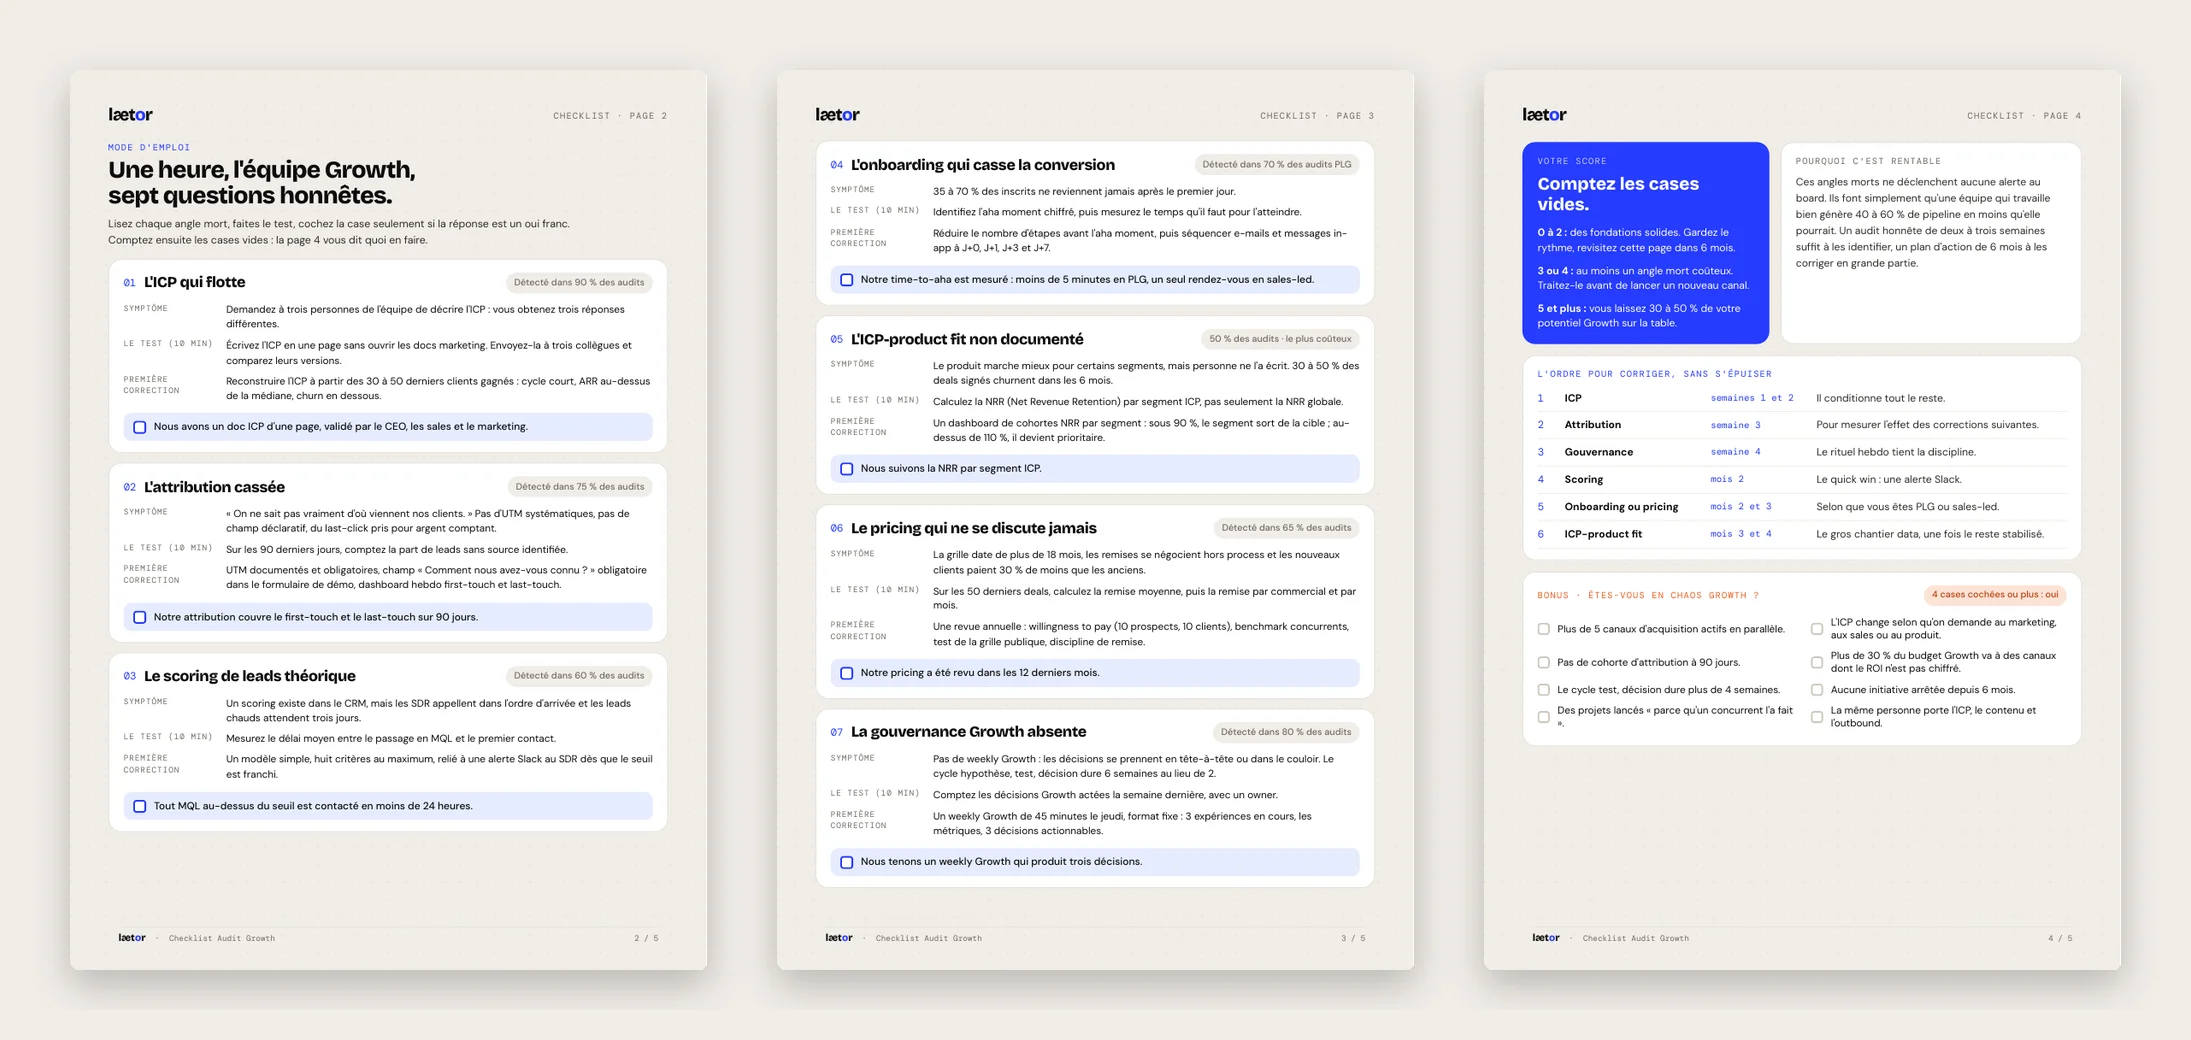Click 'Scoring' row label in correction order
The width and height of the screenshot is (2191, 1040).
1583,480
